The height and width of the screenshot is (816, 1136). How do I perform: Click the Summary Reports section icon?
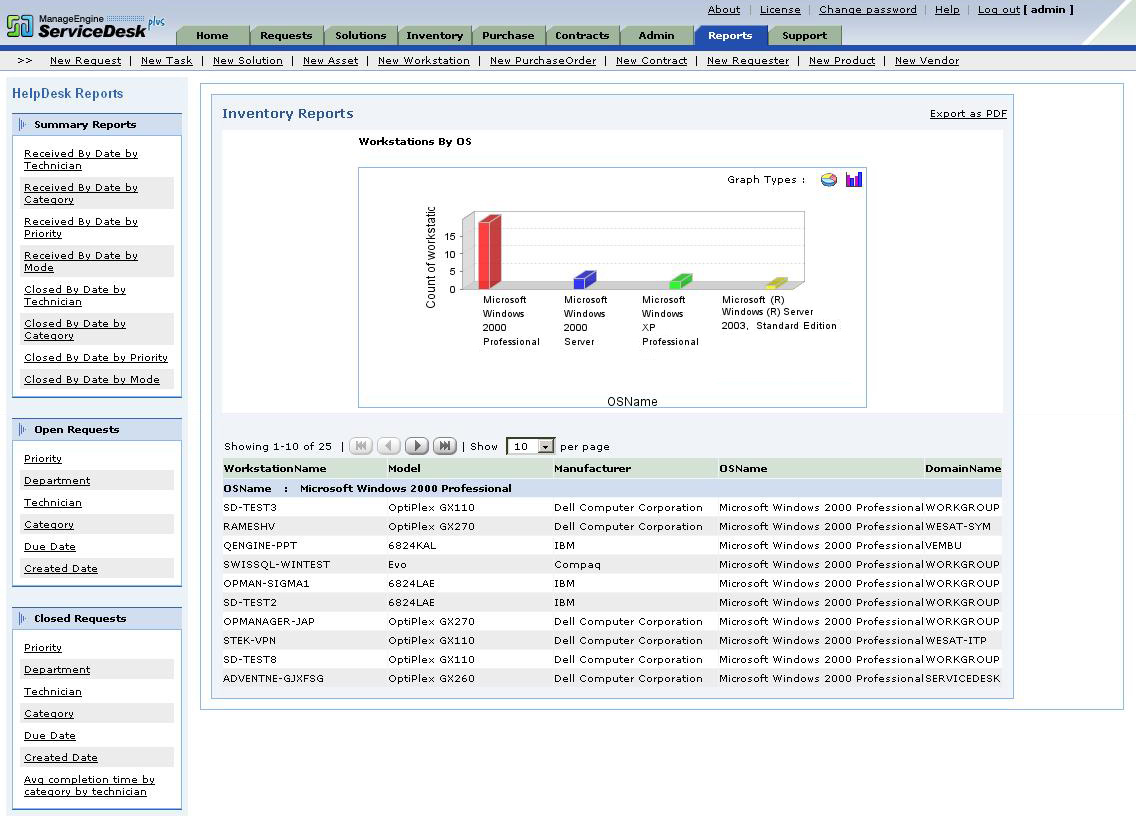tap(22, 124)
